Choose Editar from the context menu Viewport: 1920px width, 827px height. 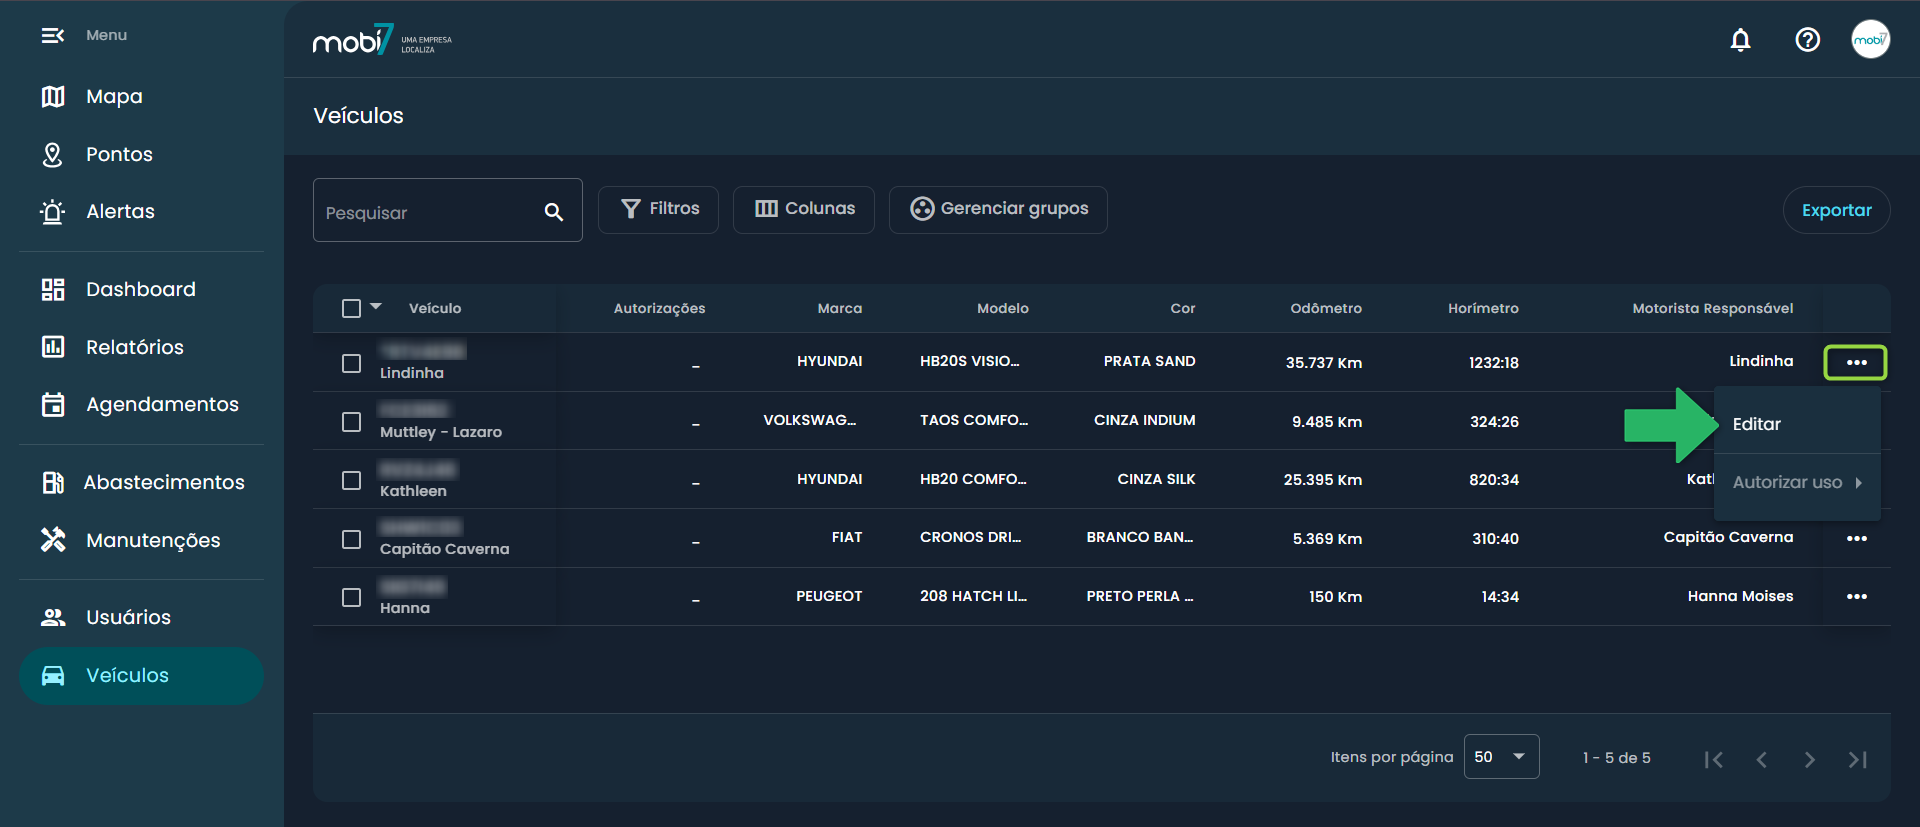pos(1757,424)
